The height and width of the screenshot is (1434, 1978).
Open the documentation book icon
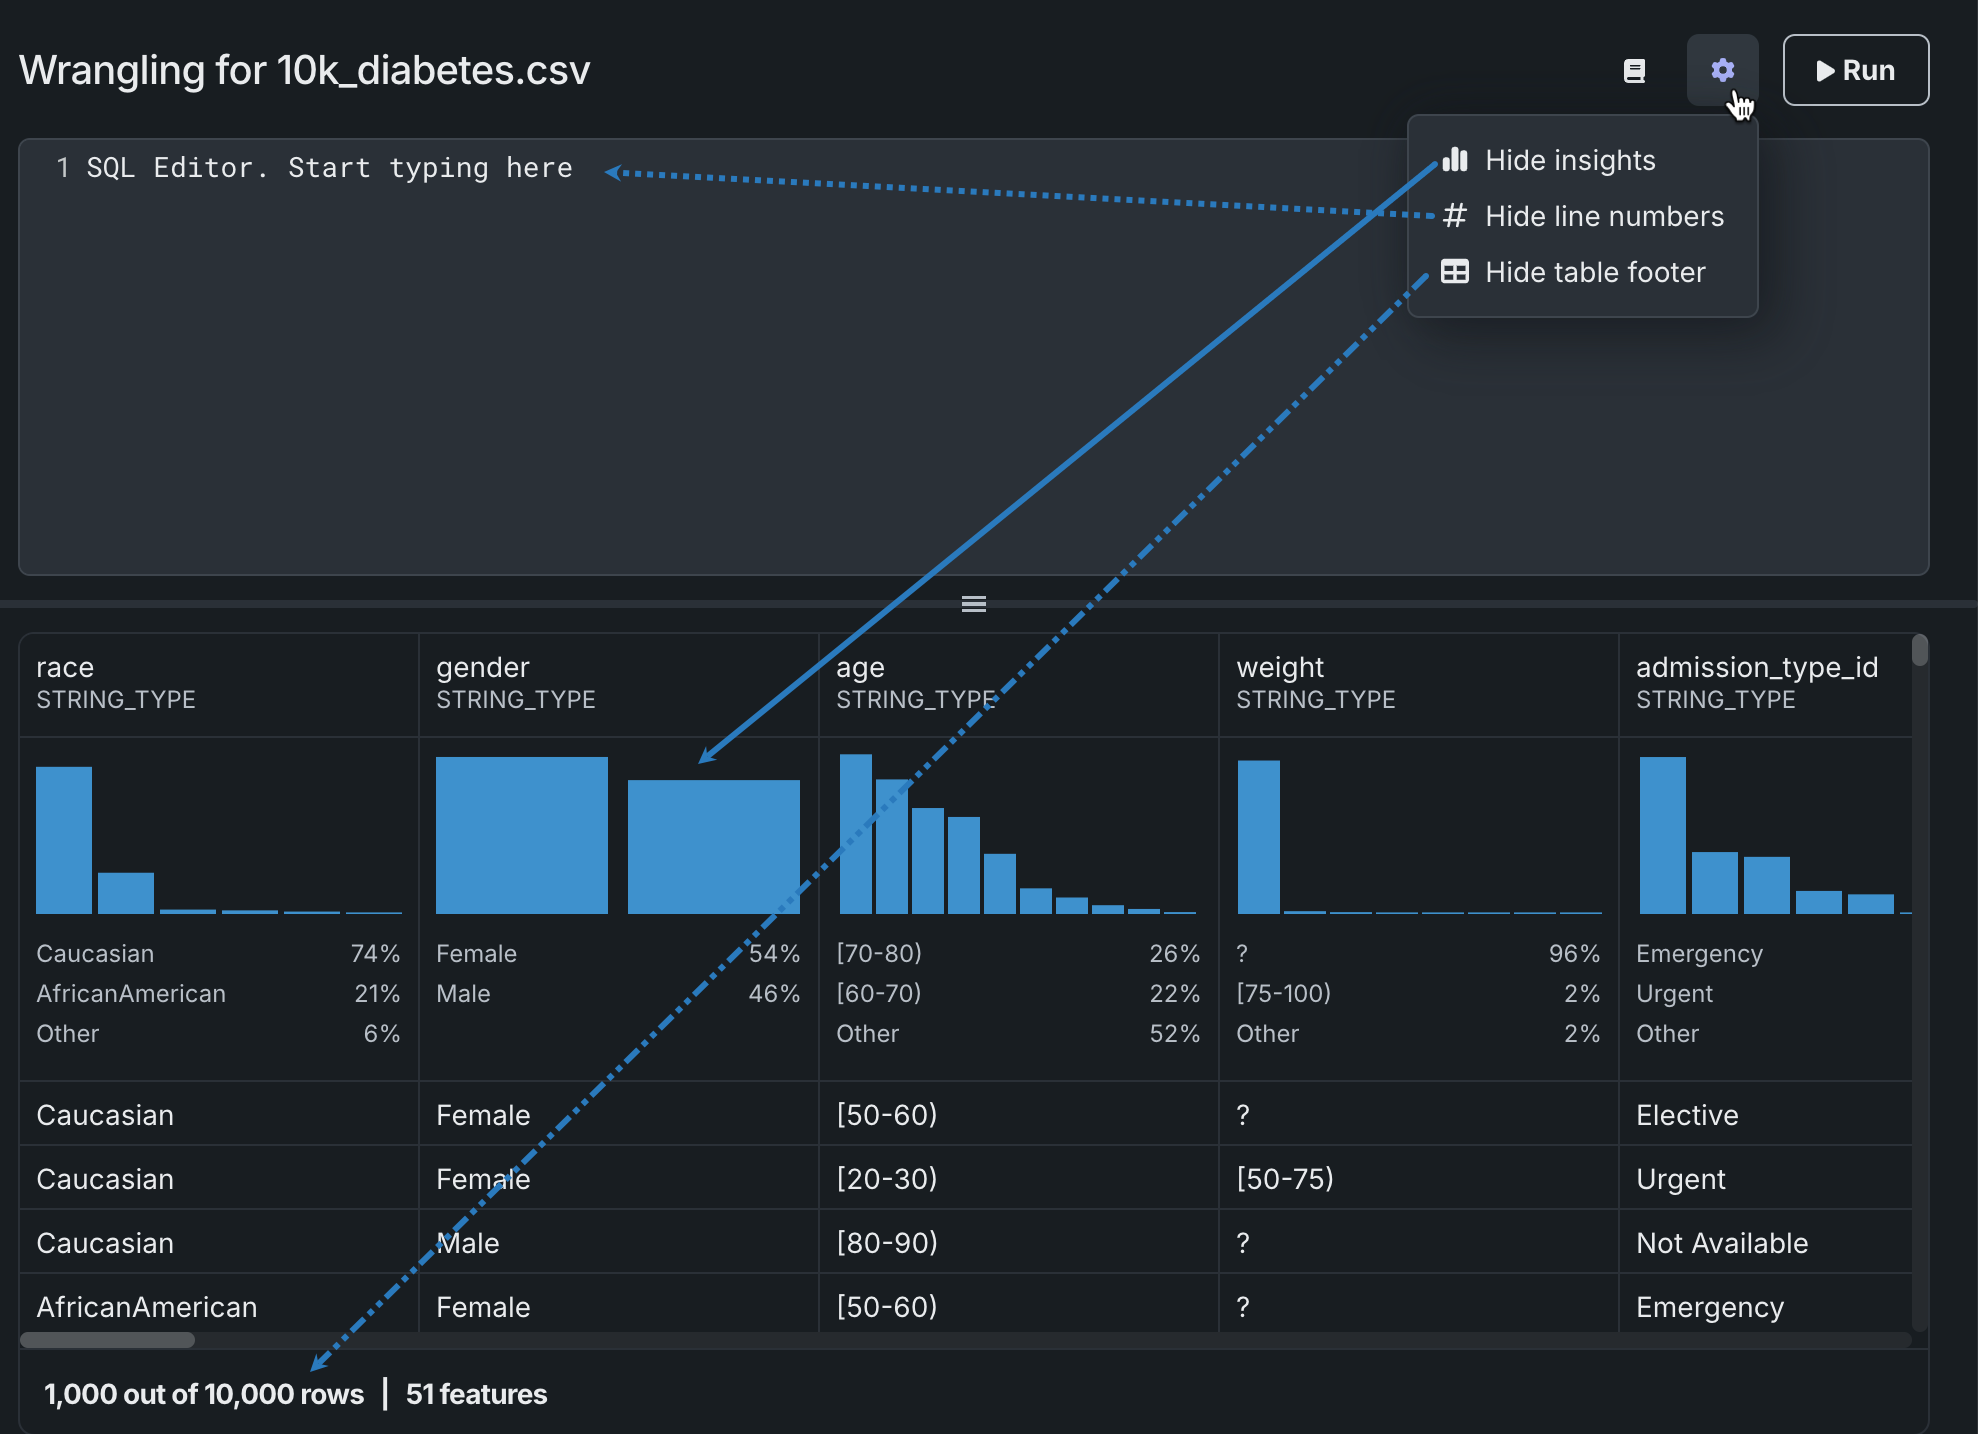click(1634, 71)
